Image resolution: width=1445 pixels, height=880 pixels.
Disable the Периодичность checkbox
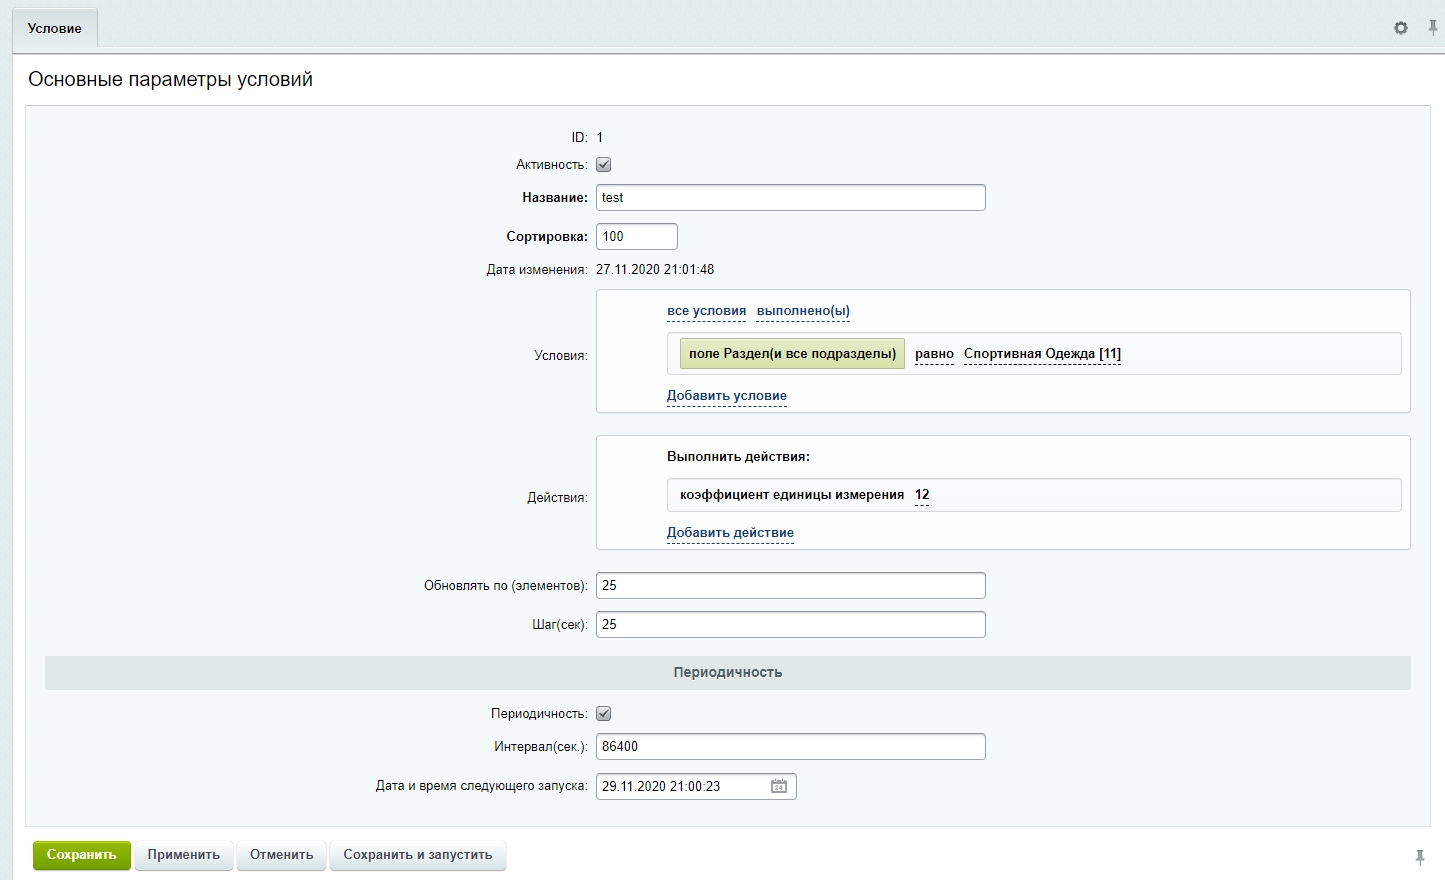[603, 714]
